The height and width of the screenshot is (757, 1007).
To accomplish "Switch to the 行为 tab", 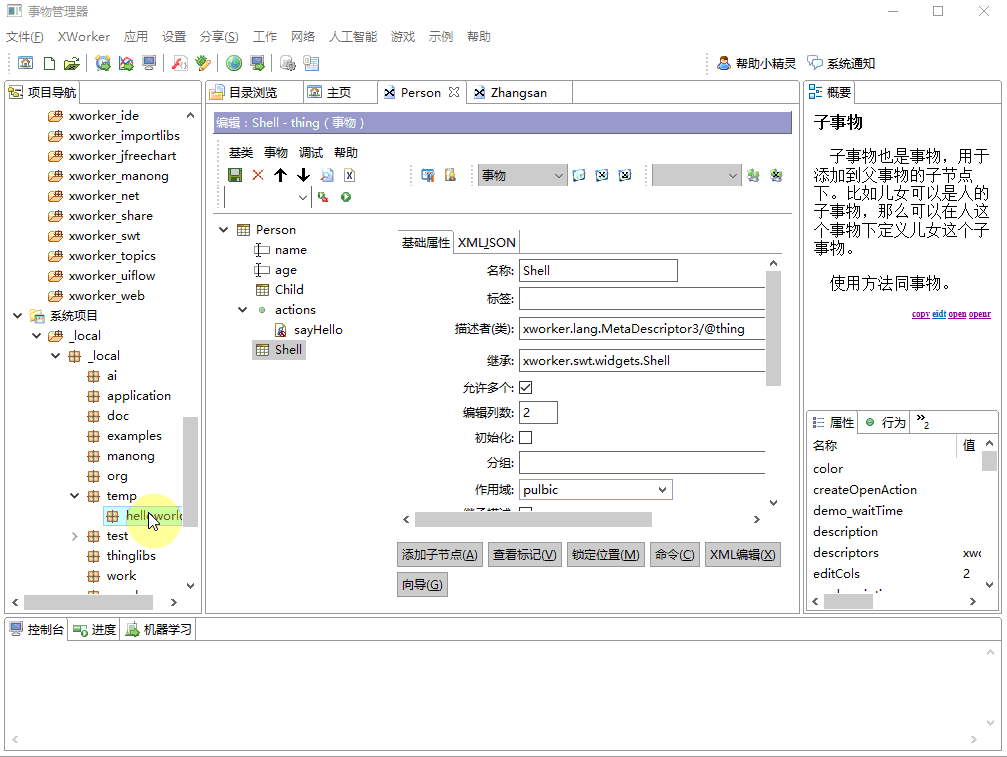I will point(886,422).
